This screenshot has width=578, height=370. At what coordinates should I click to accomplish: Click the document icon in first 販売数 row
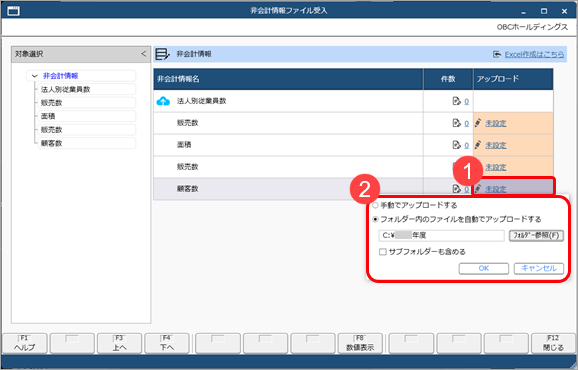pos(456,123)
